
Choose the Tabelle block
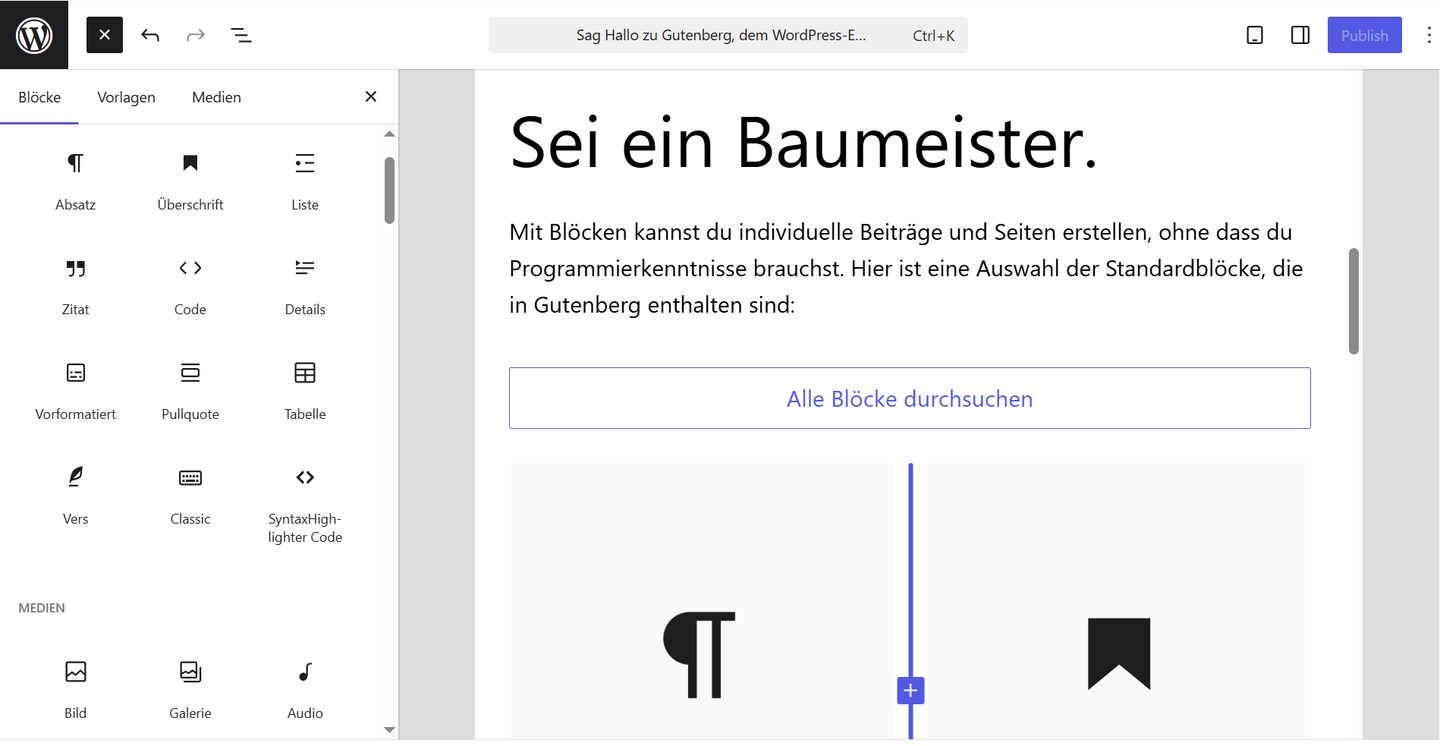click(x=305, y=391)
